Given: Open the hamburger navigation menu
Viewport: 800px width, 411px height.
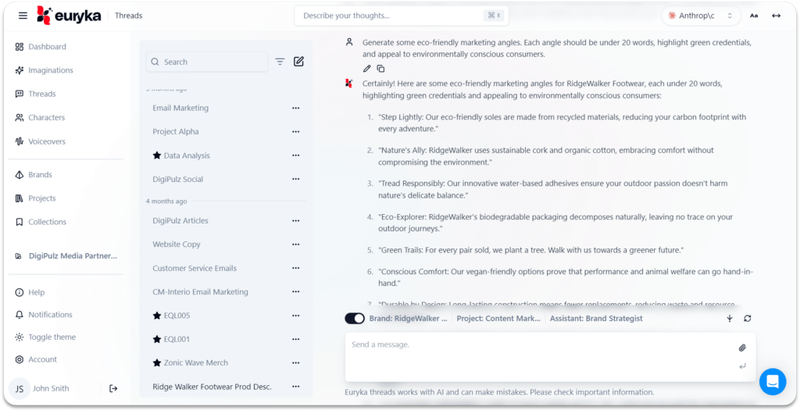Looking at the screenshot, I should click(23, 15).
